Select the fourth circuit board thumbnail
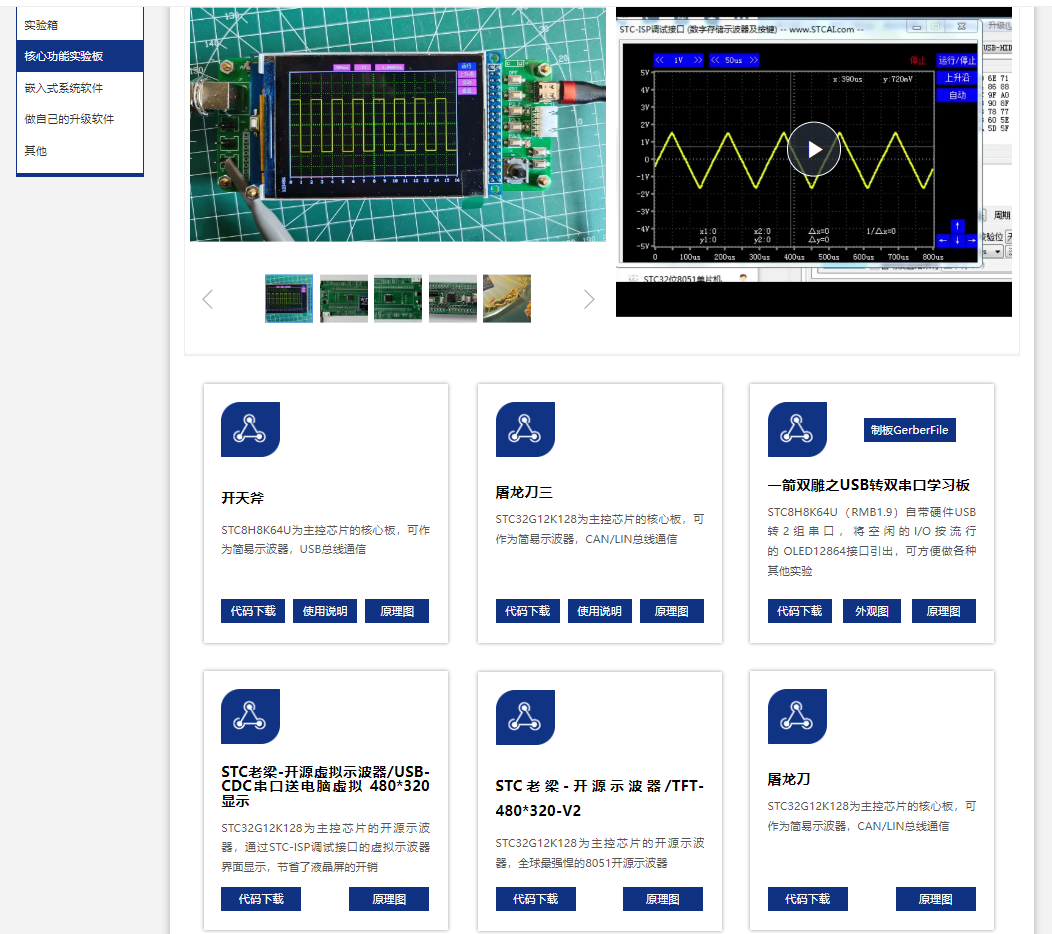The image size is (1052, 934). (453, 299)
